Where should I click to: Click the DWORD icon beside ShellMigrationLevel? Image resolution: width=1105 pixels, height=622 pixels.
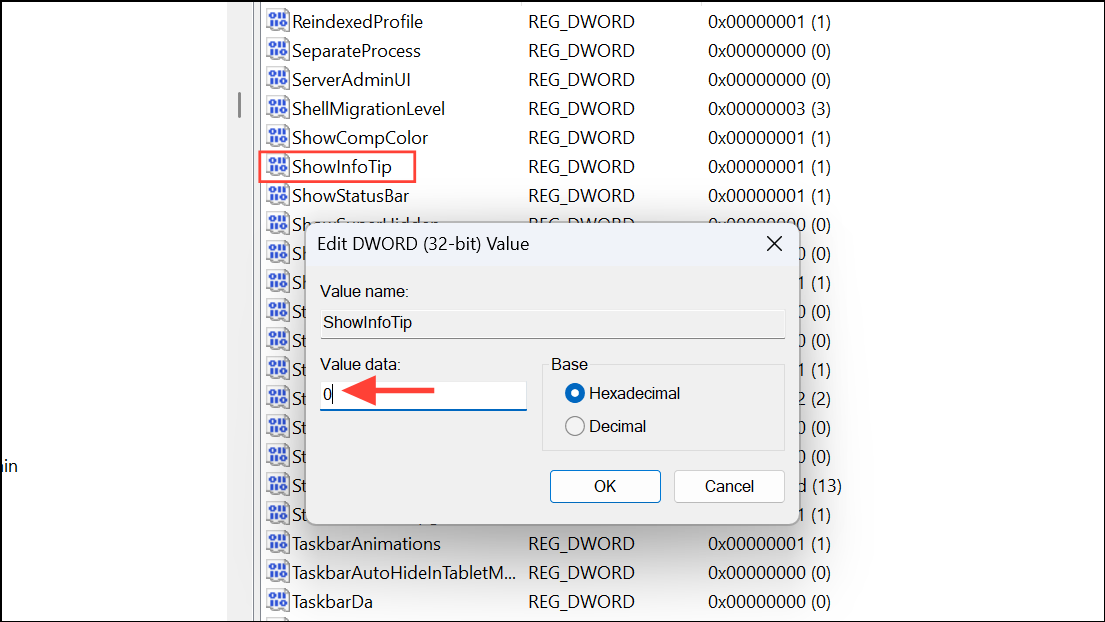[x=277, y=108]
